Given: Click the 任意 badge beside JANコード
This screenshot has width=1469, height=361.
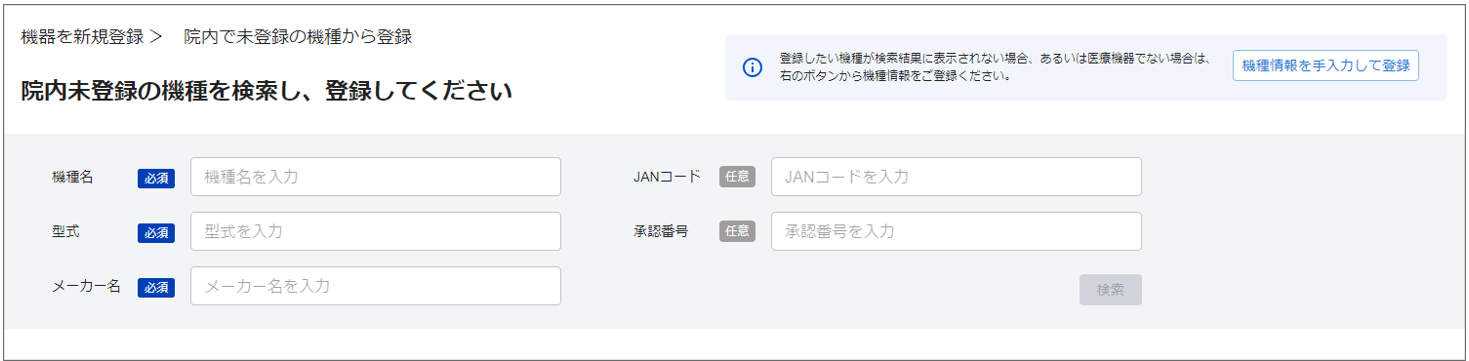Looking at the screenshot, I should pos(737,177).
